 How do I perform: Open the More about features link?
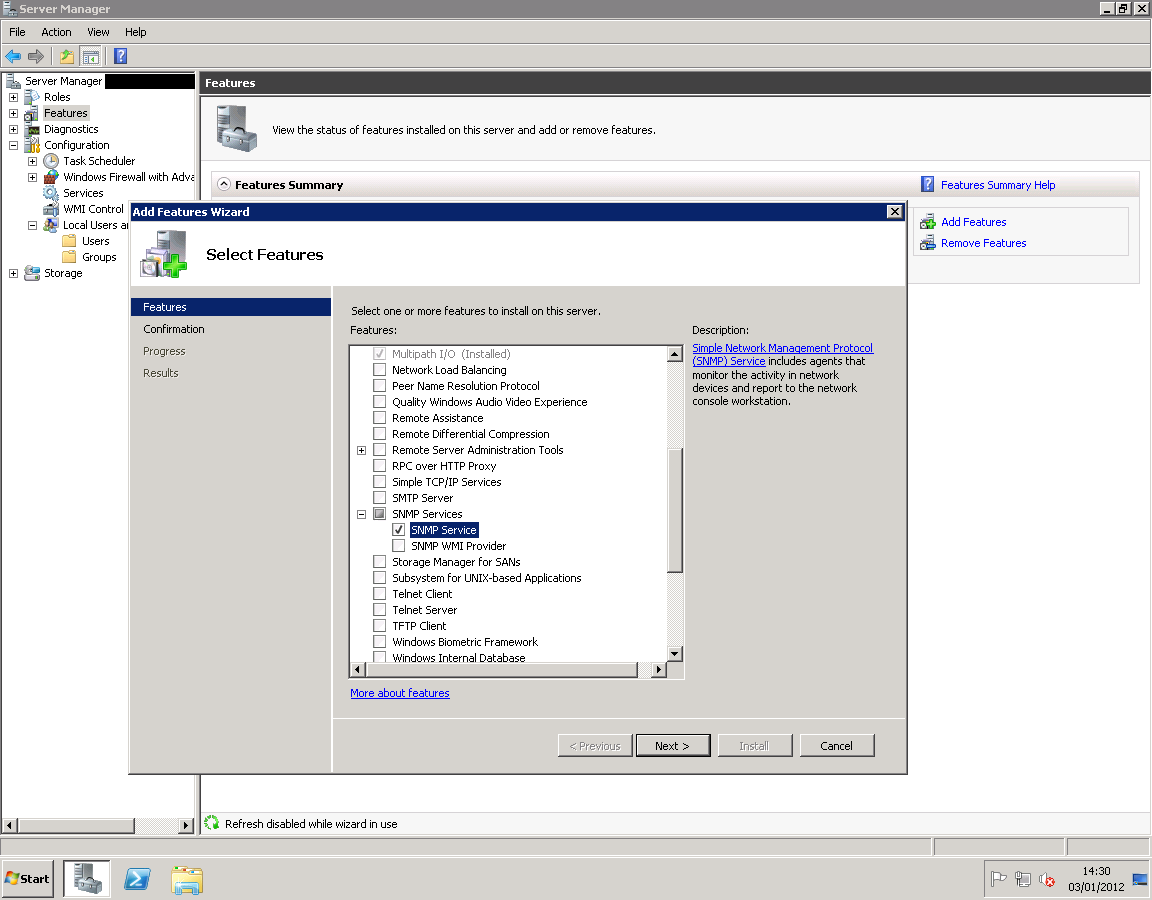(x=400, y=693)
